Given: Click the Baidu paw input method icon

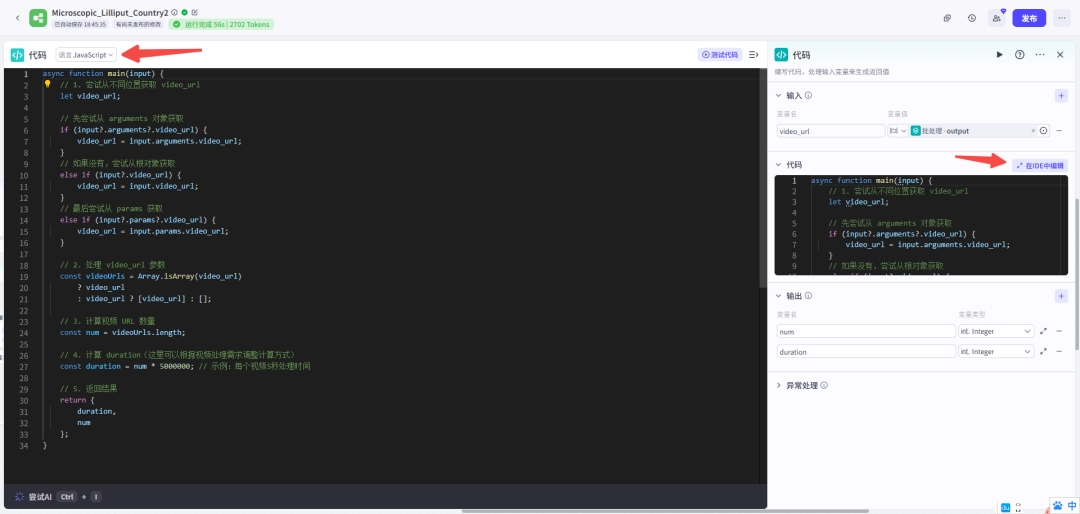Looking at the screenshot, I should pyautogui.click(x=1057, y=506).
